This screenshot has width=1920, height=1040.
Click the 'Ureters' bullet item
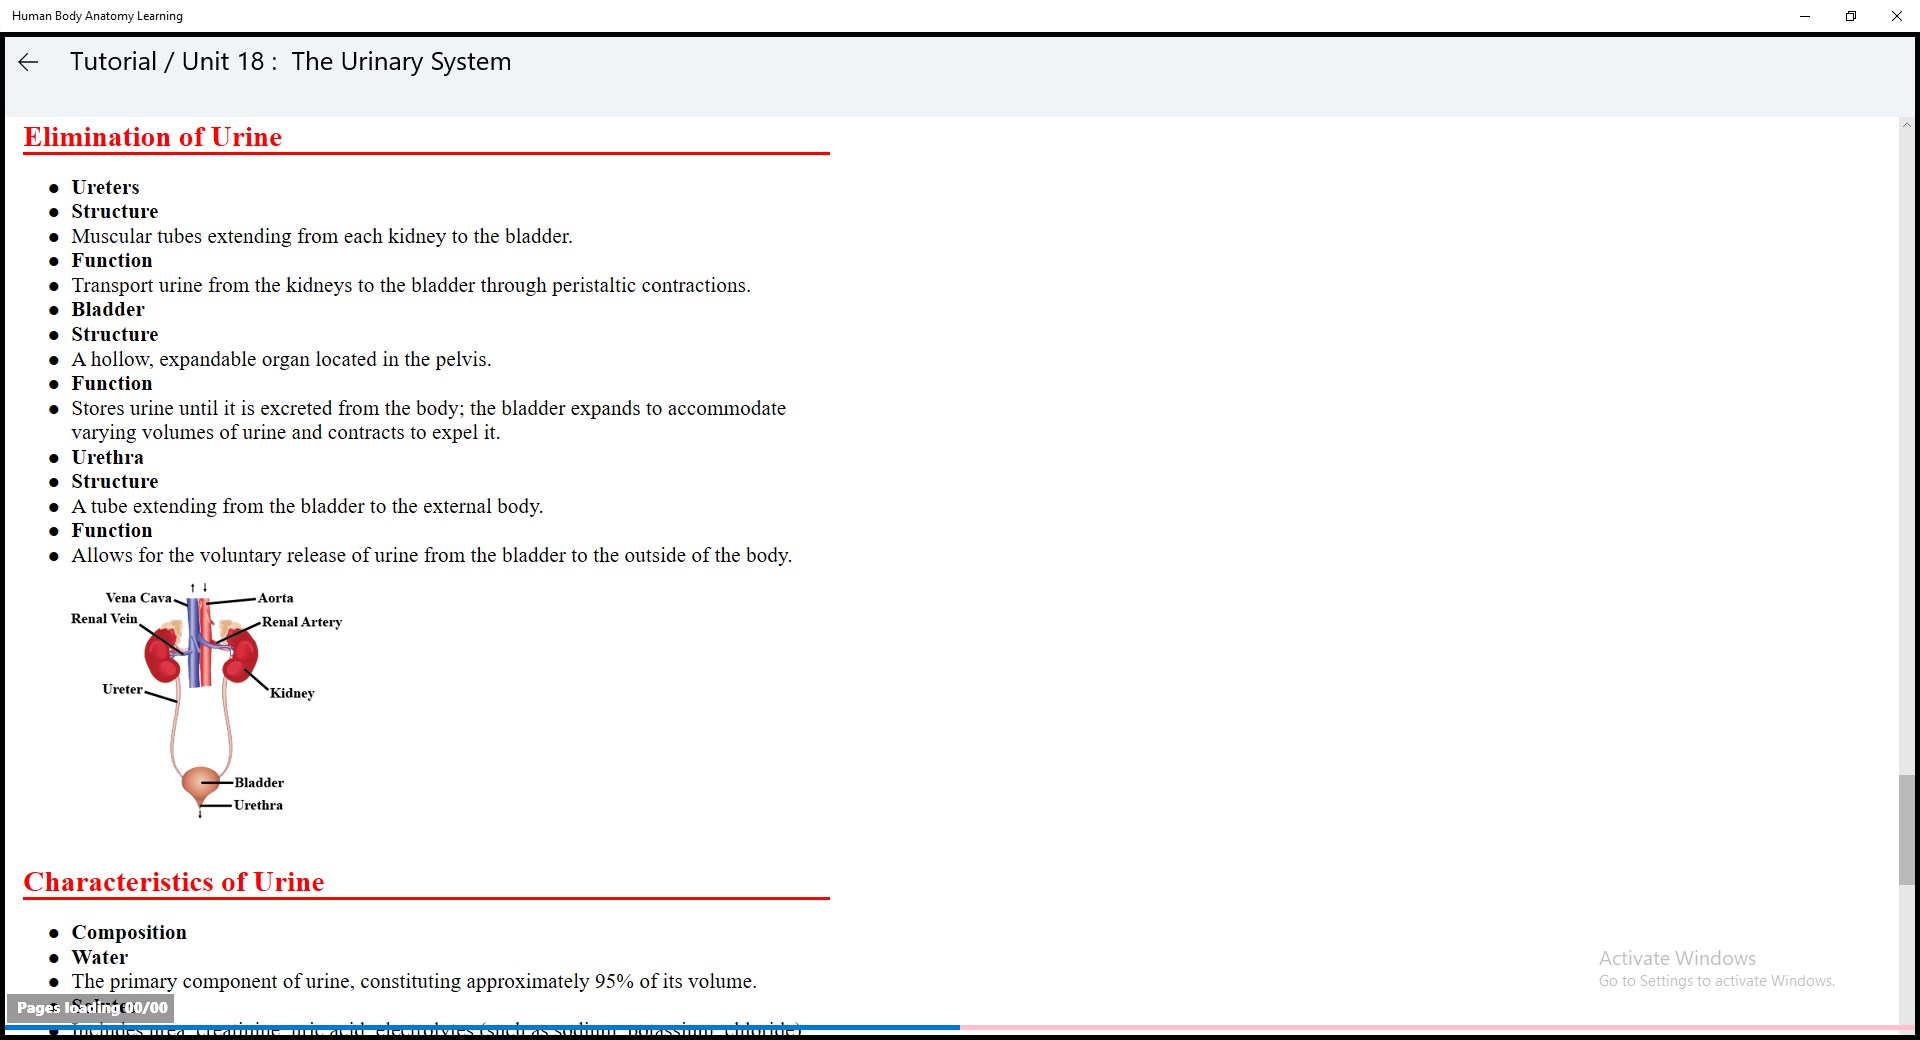click(x=105, y=187)
